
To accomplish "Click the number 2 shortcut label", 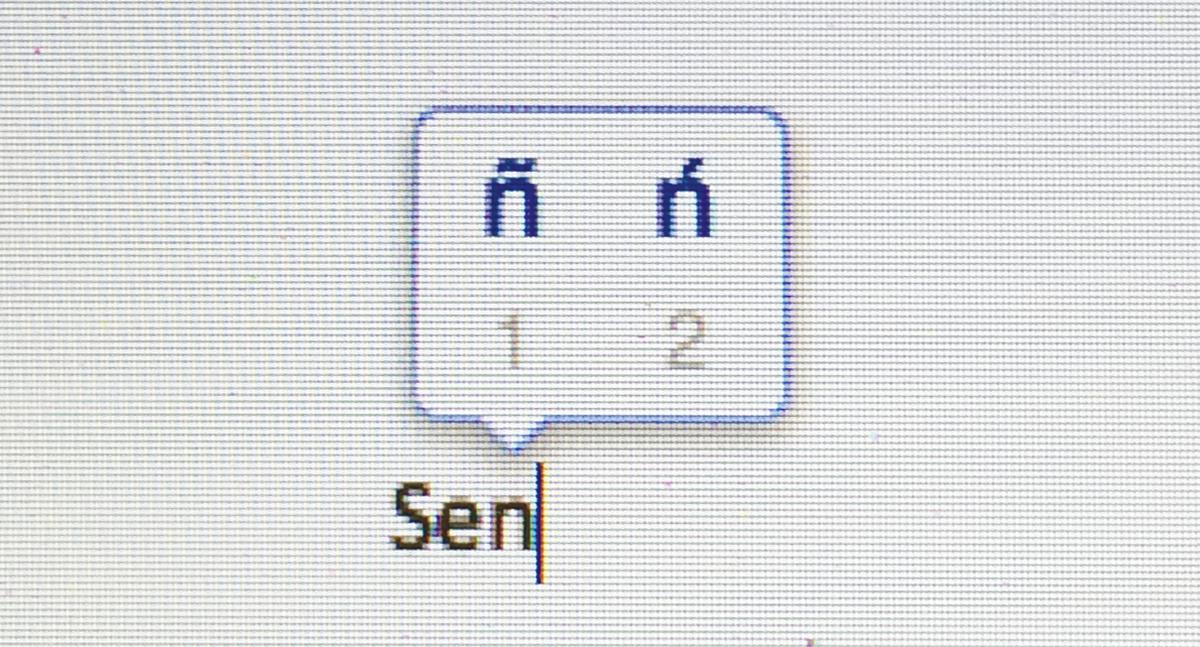I will (x=685, y=343).
